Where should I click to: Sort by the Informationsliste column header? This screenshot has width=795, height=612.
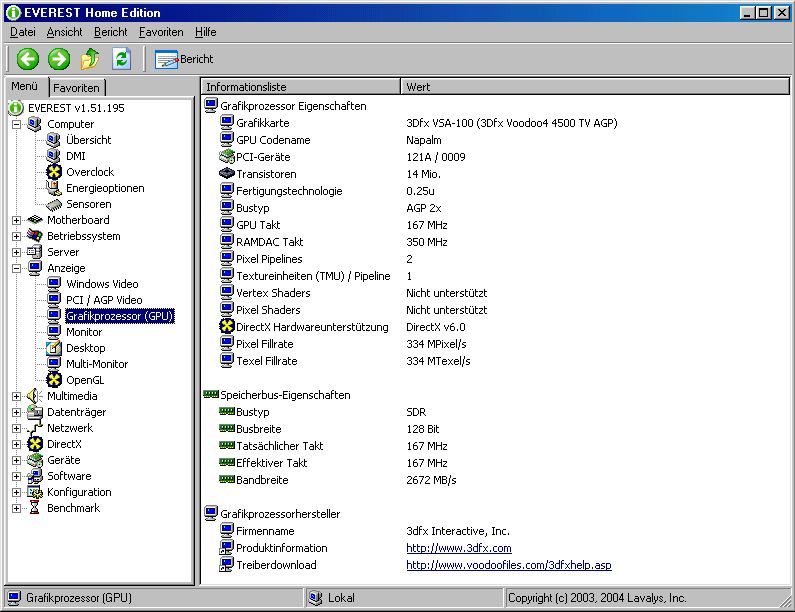[301, 87]
